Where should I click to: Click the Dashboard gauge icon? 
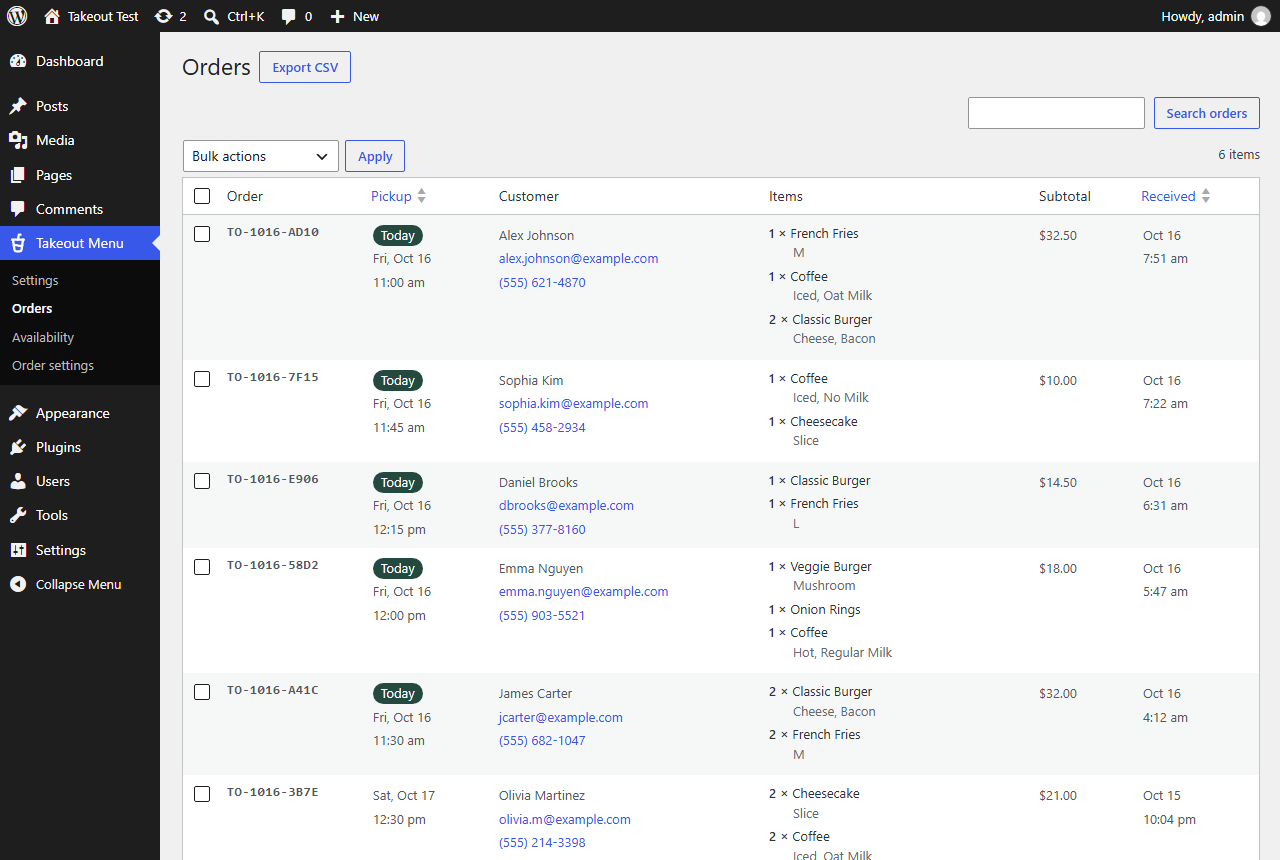pyautogui.click(x=18, y=61)
